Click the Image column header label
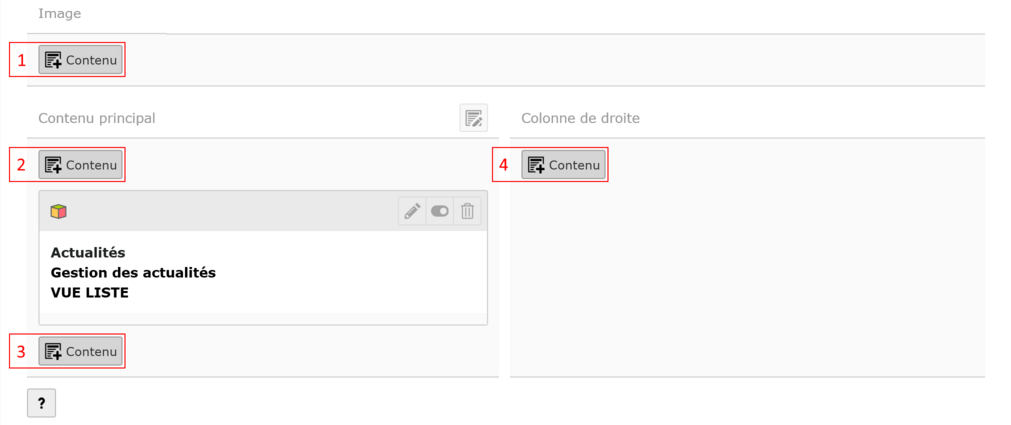The height and width of the screenshot is (425, 1011). point(59,14)
